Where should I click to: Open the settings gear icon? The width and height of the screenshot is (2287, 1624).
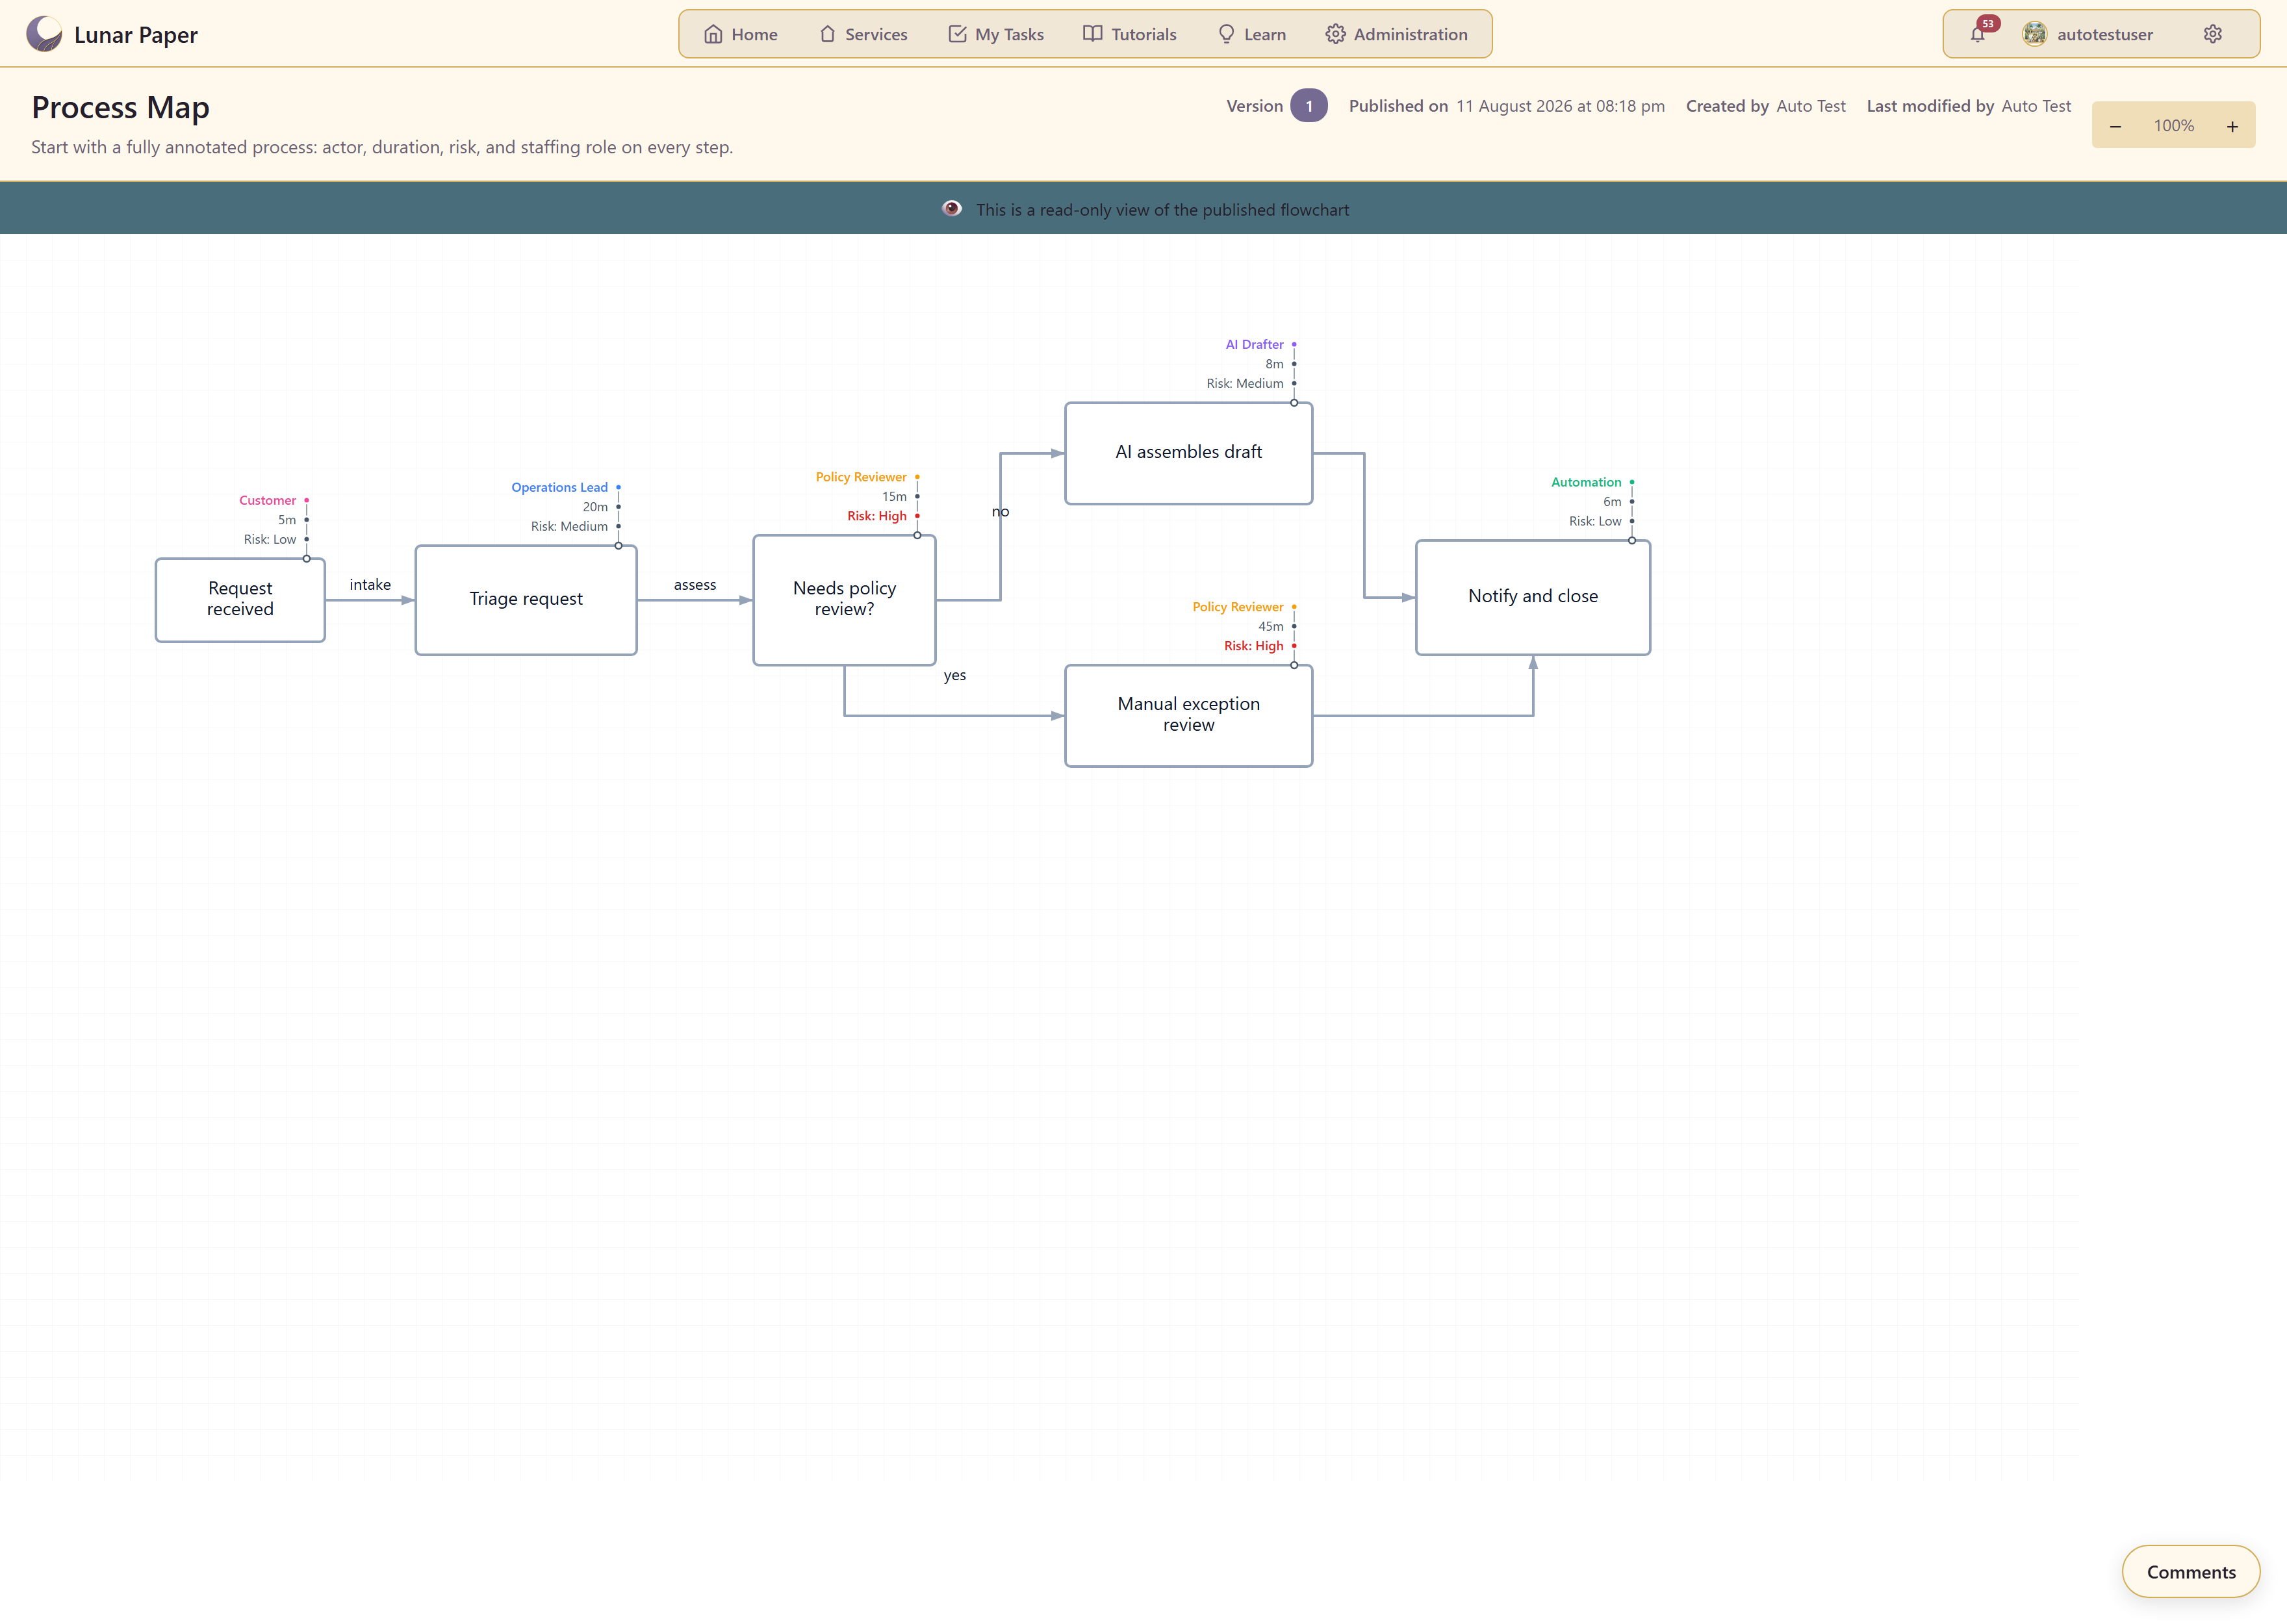2212,34
